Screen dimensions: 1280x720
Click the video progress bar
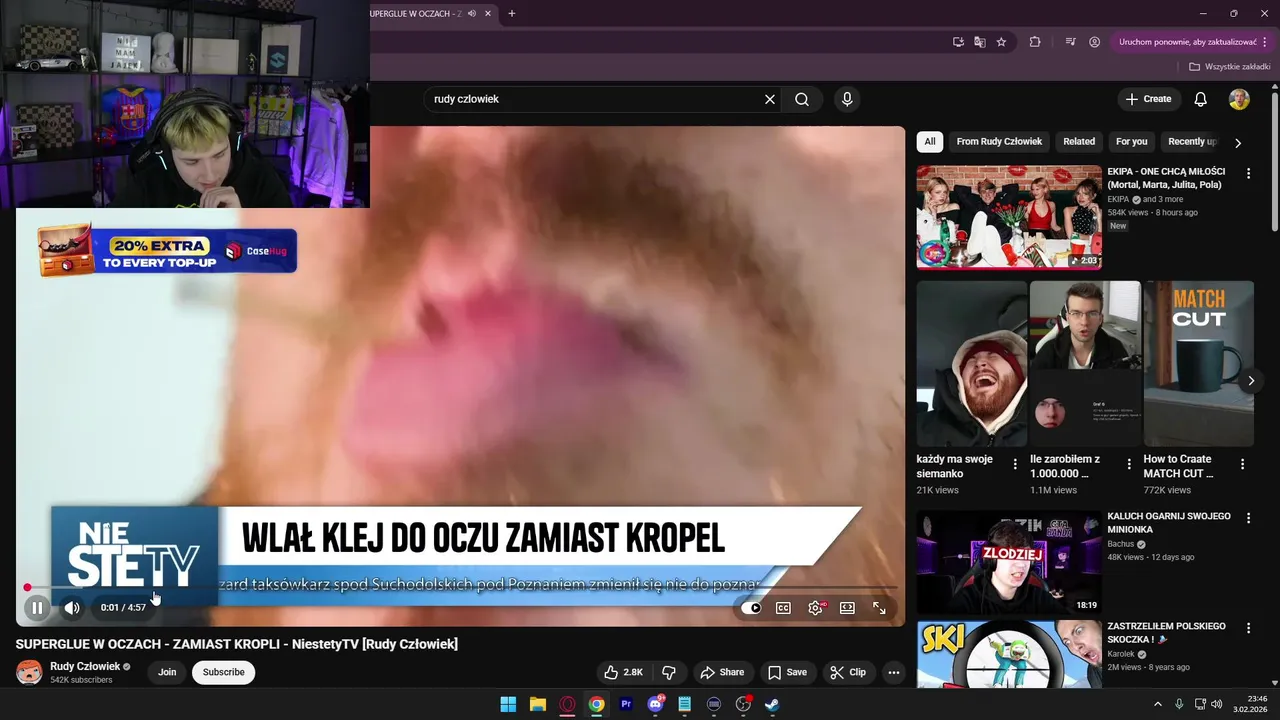point(460,588)
